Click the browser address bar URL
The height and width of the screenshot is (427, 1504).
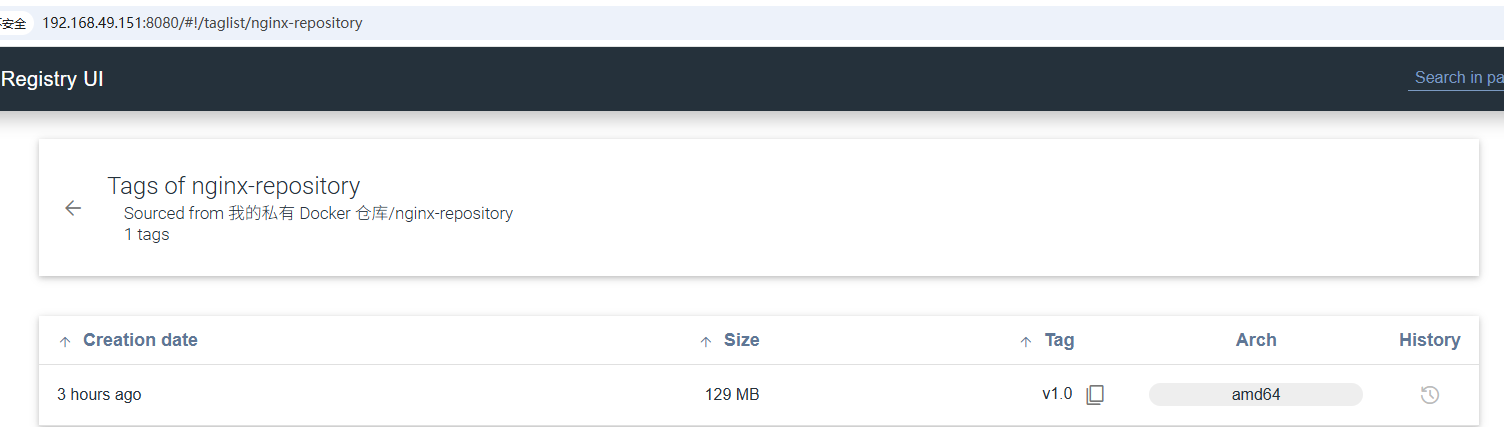(202, 23)
